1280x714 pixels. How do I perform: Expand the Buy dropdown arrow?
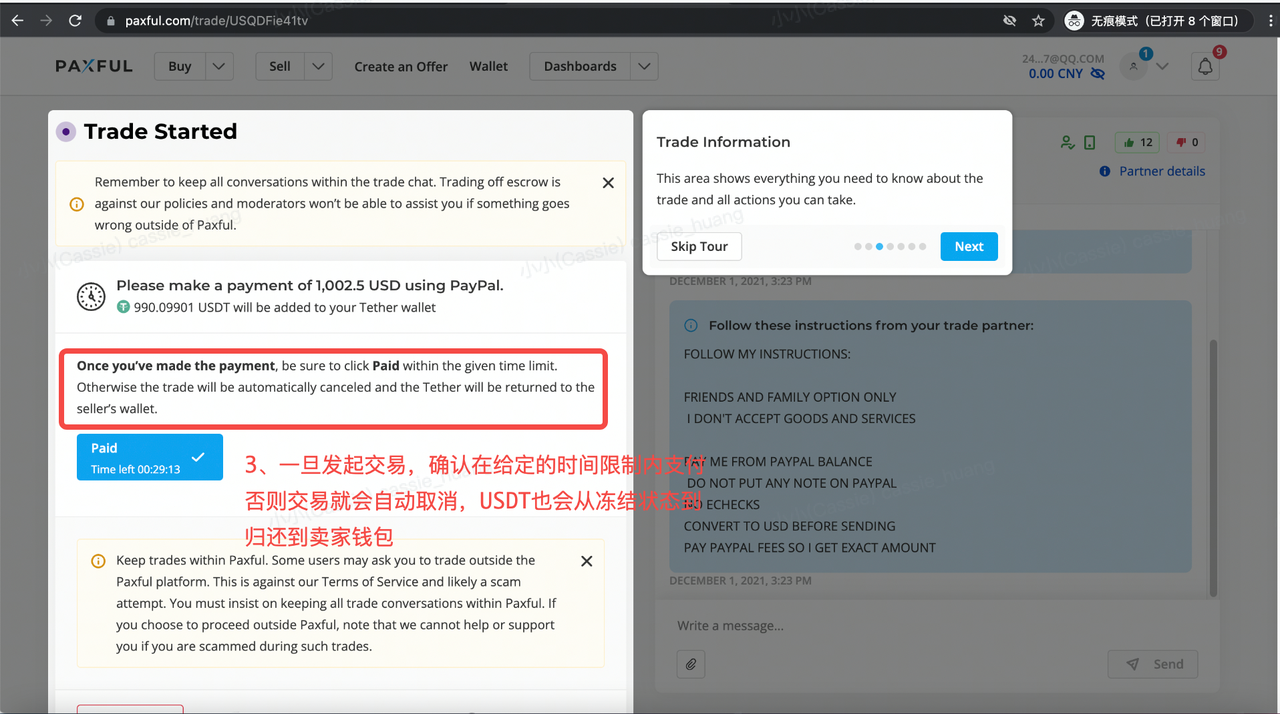point(220,66)
